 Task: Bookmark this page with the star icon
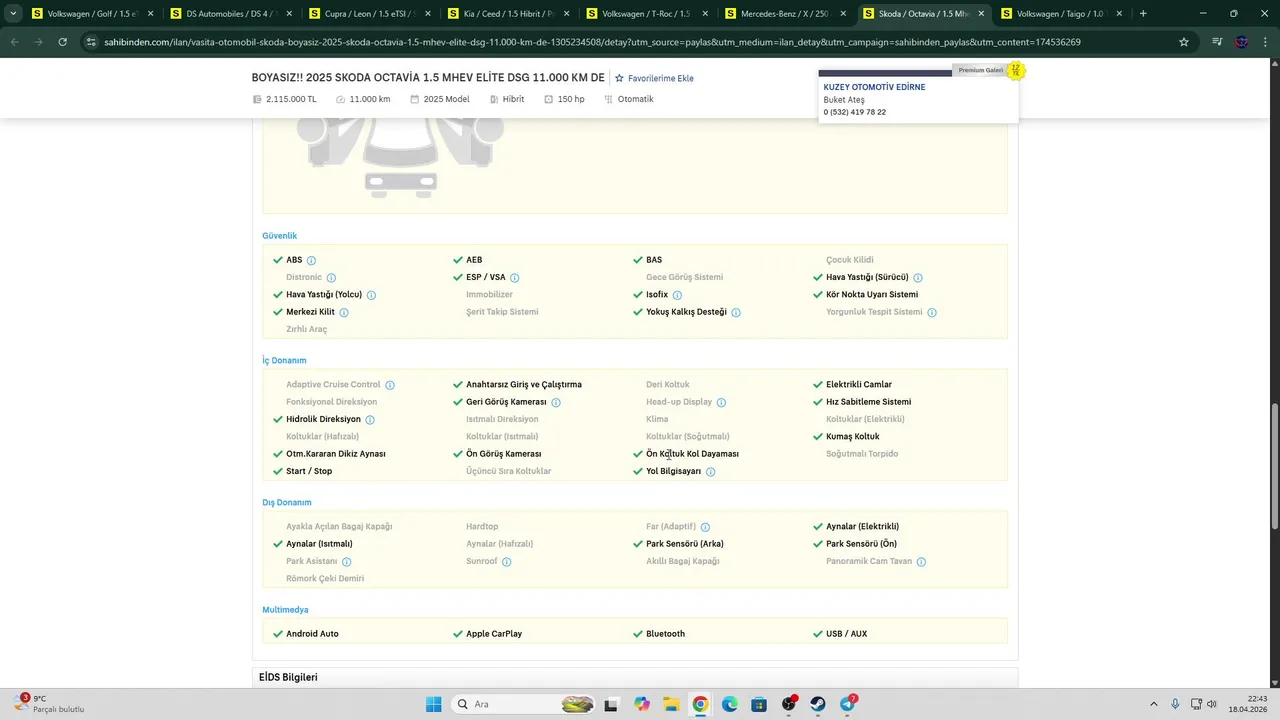click(1184, 42)
